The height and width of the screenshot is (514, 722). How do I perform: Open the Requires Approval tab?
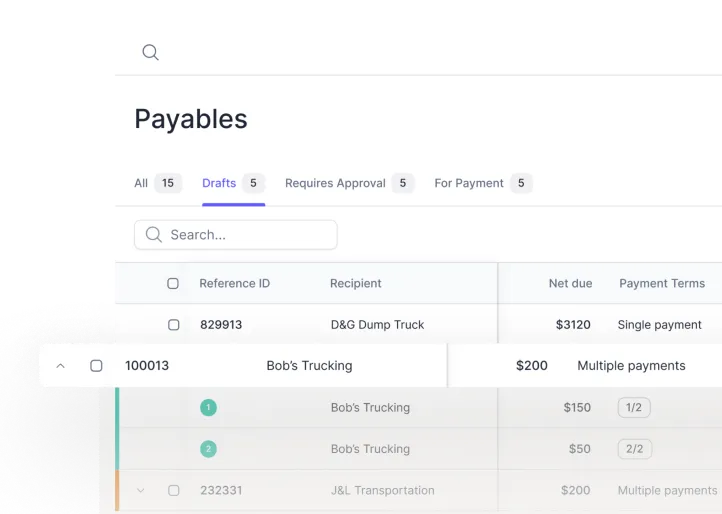coord(349,183)
